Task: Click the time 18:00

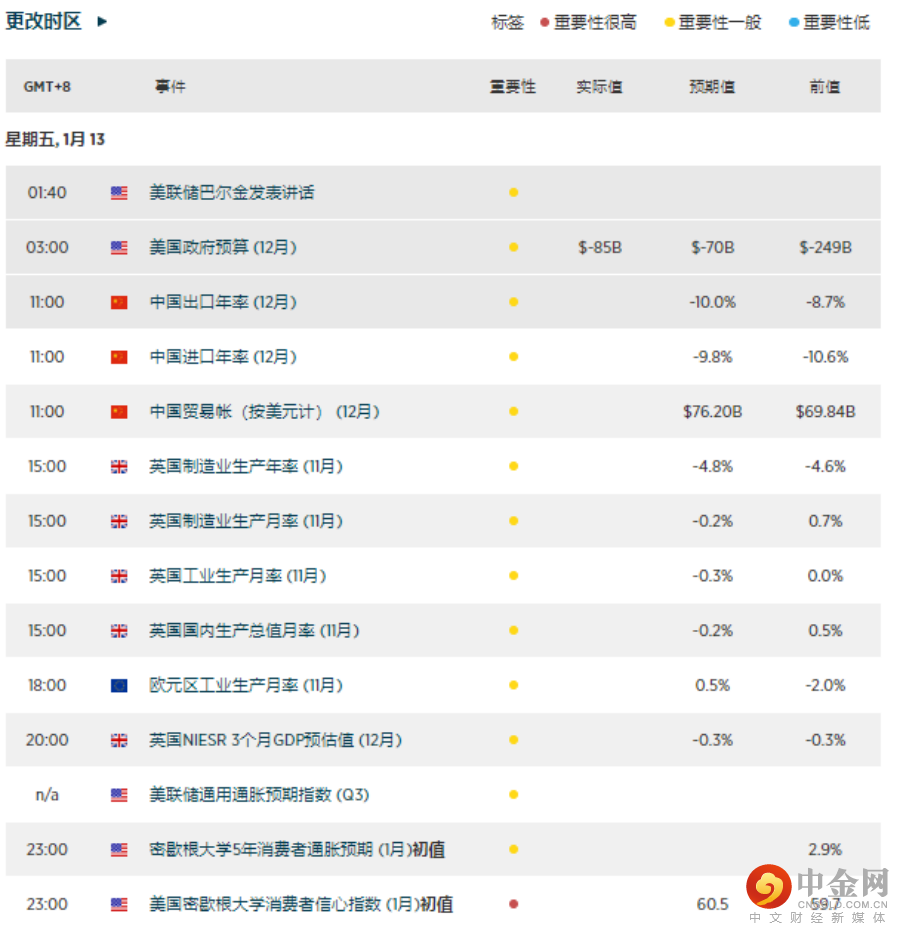Action: click(47, 685)
